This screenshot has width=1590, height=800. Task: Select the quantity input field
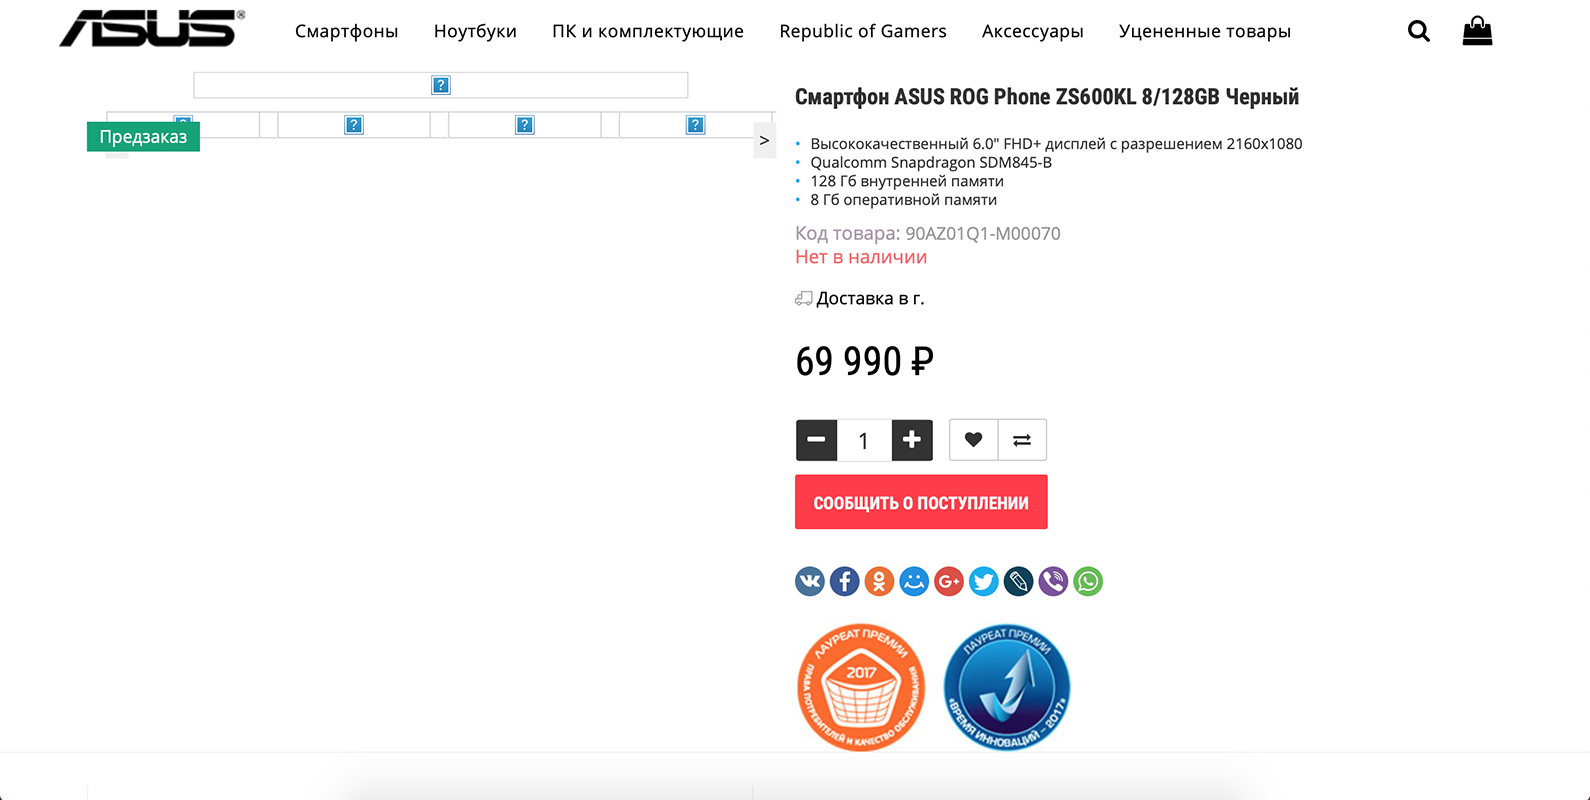(864, 441)
